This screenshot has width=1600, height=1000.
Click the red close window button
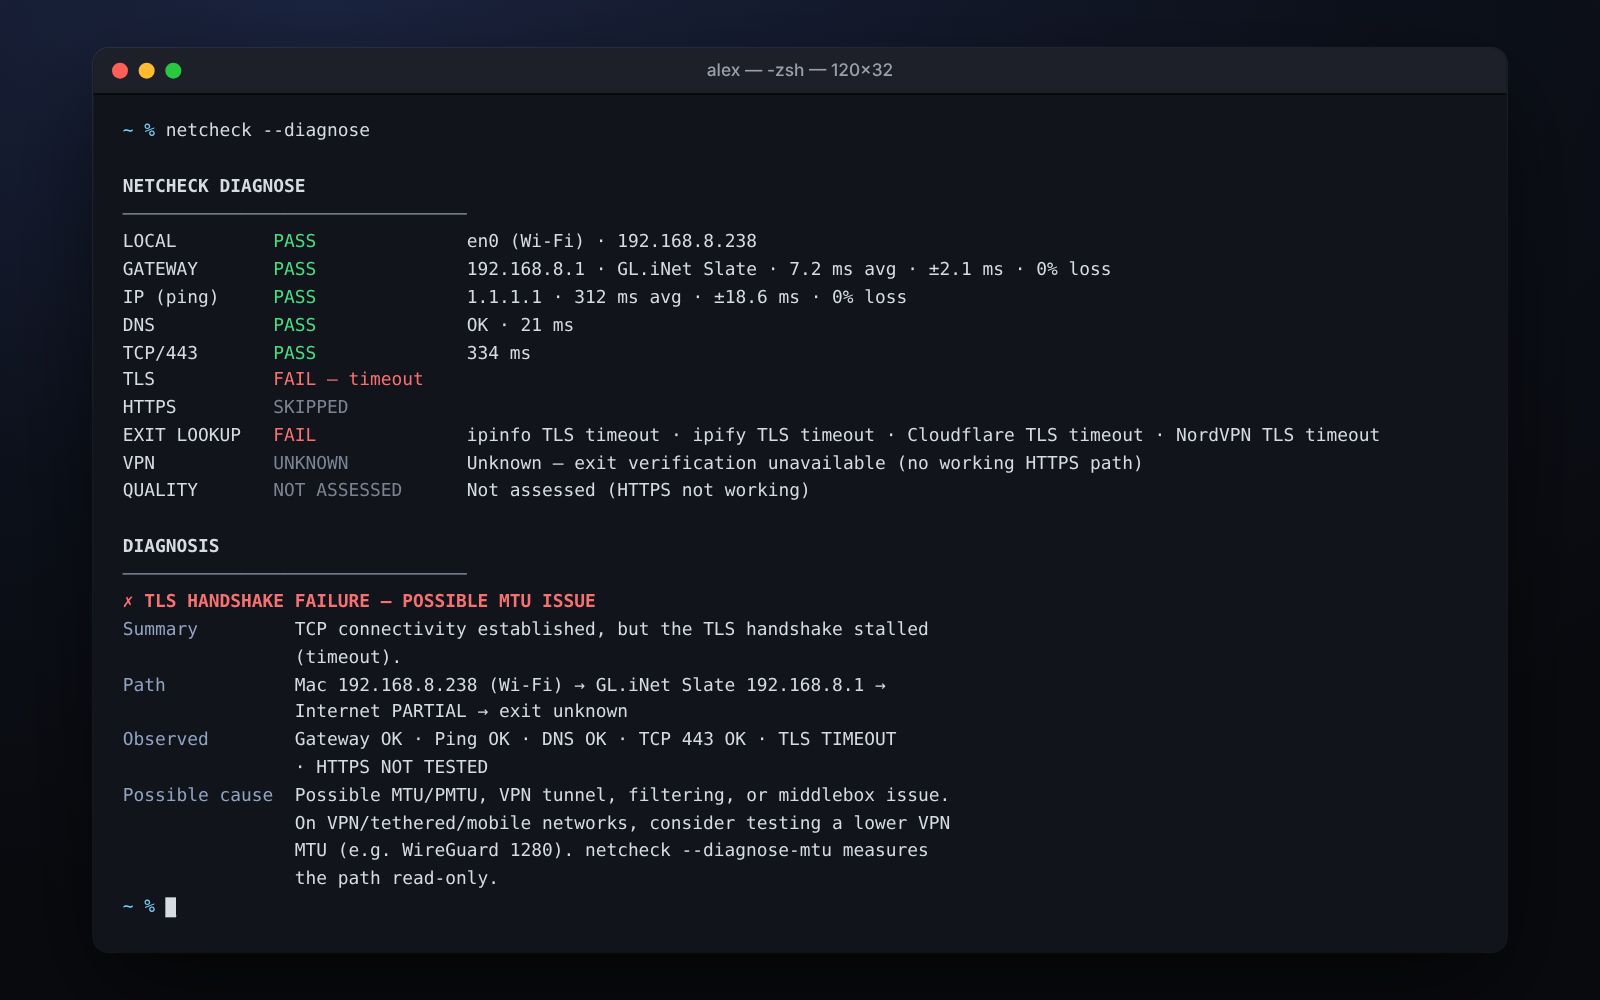(120, 70)
